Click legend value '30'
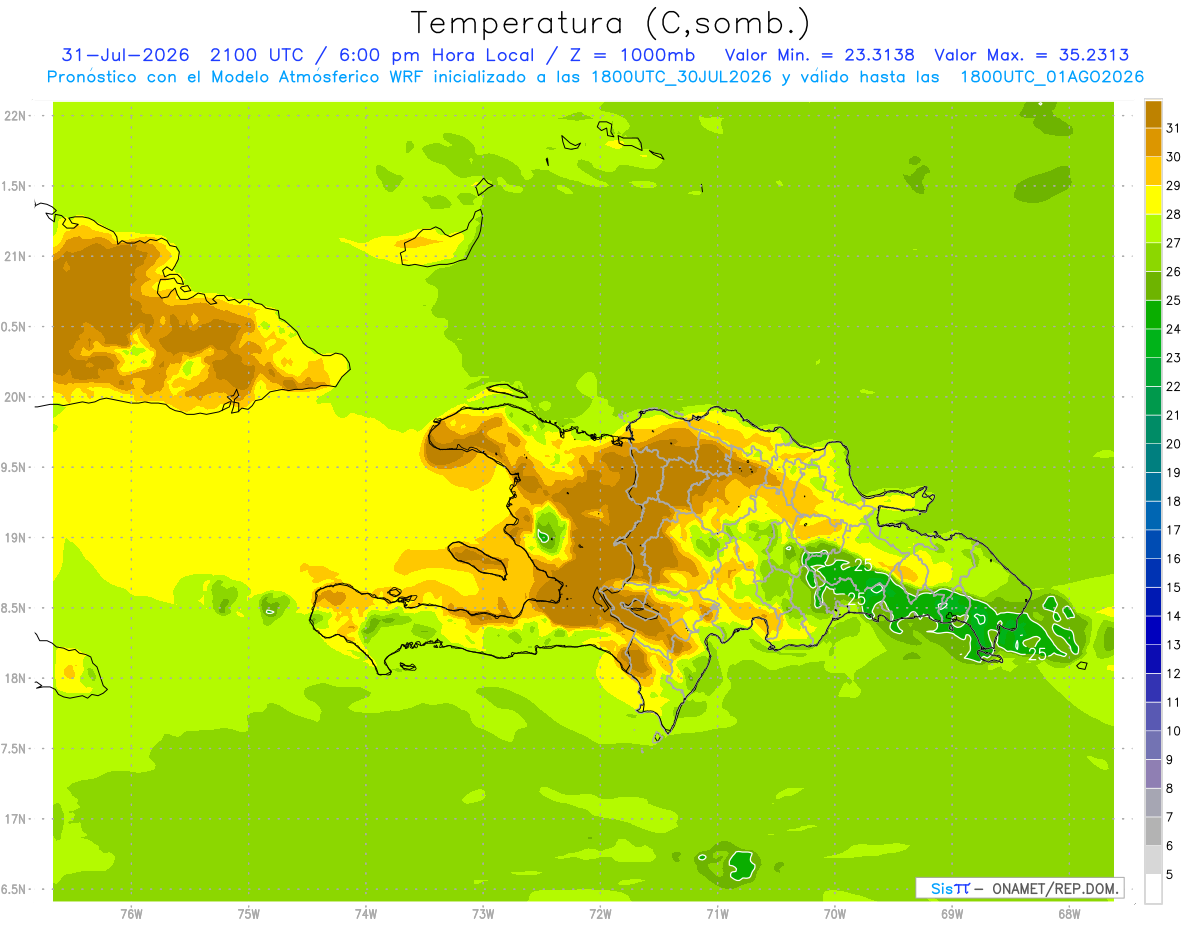The image size is (1200, 927). (x=1174, y=157)
